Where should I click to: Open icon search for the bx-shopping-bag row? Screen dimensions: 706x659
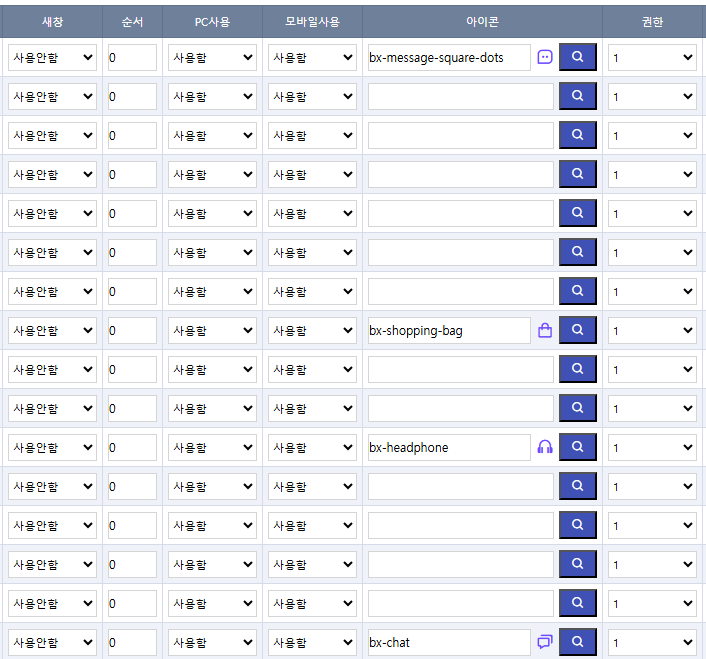click(x=577, y=330)
